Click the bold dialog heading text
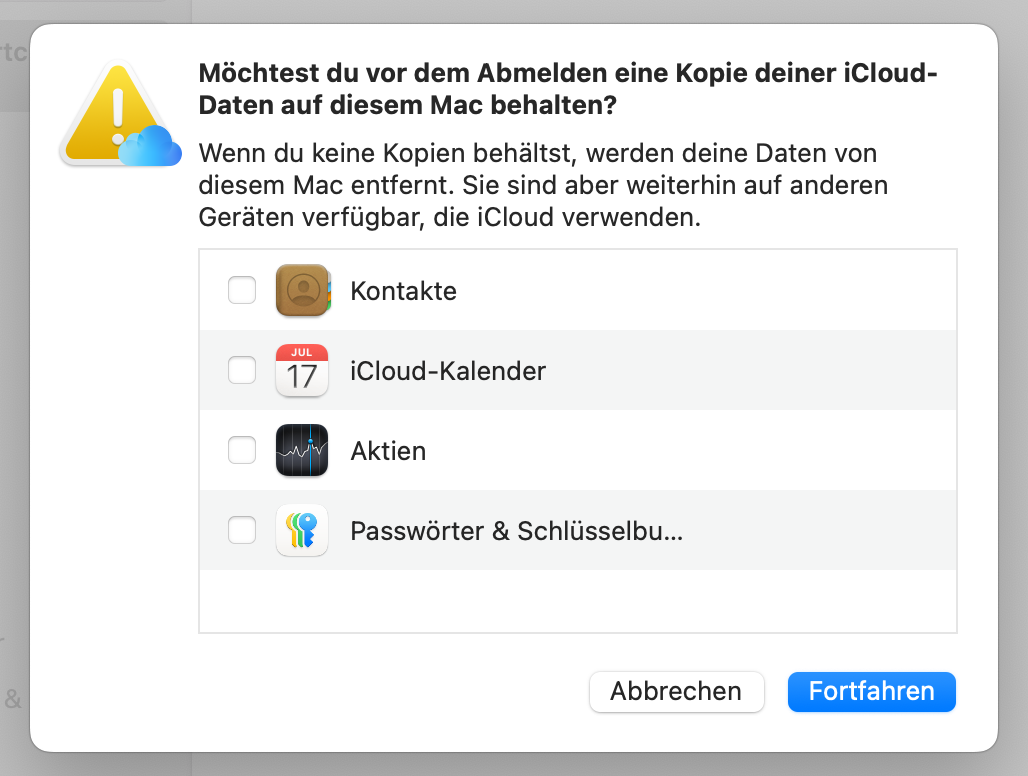The image size is (1028, 776). [x=568, y=88]
